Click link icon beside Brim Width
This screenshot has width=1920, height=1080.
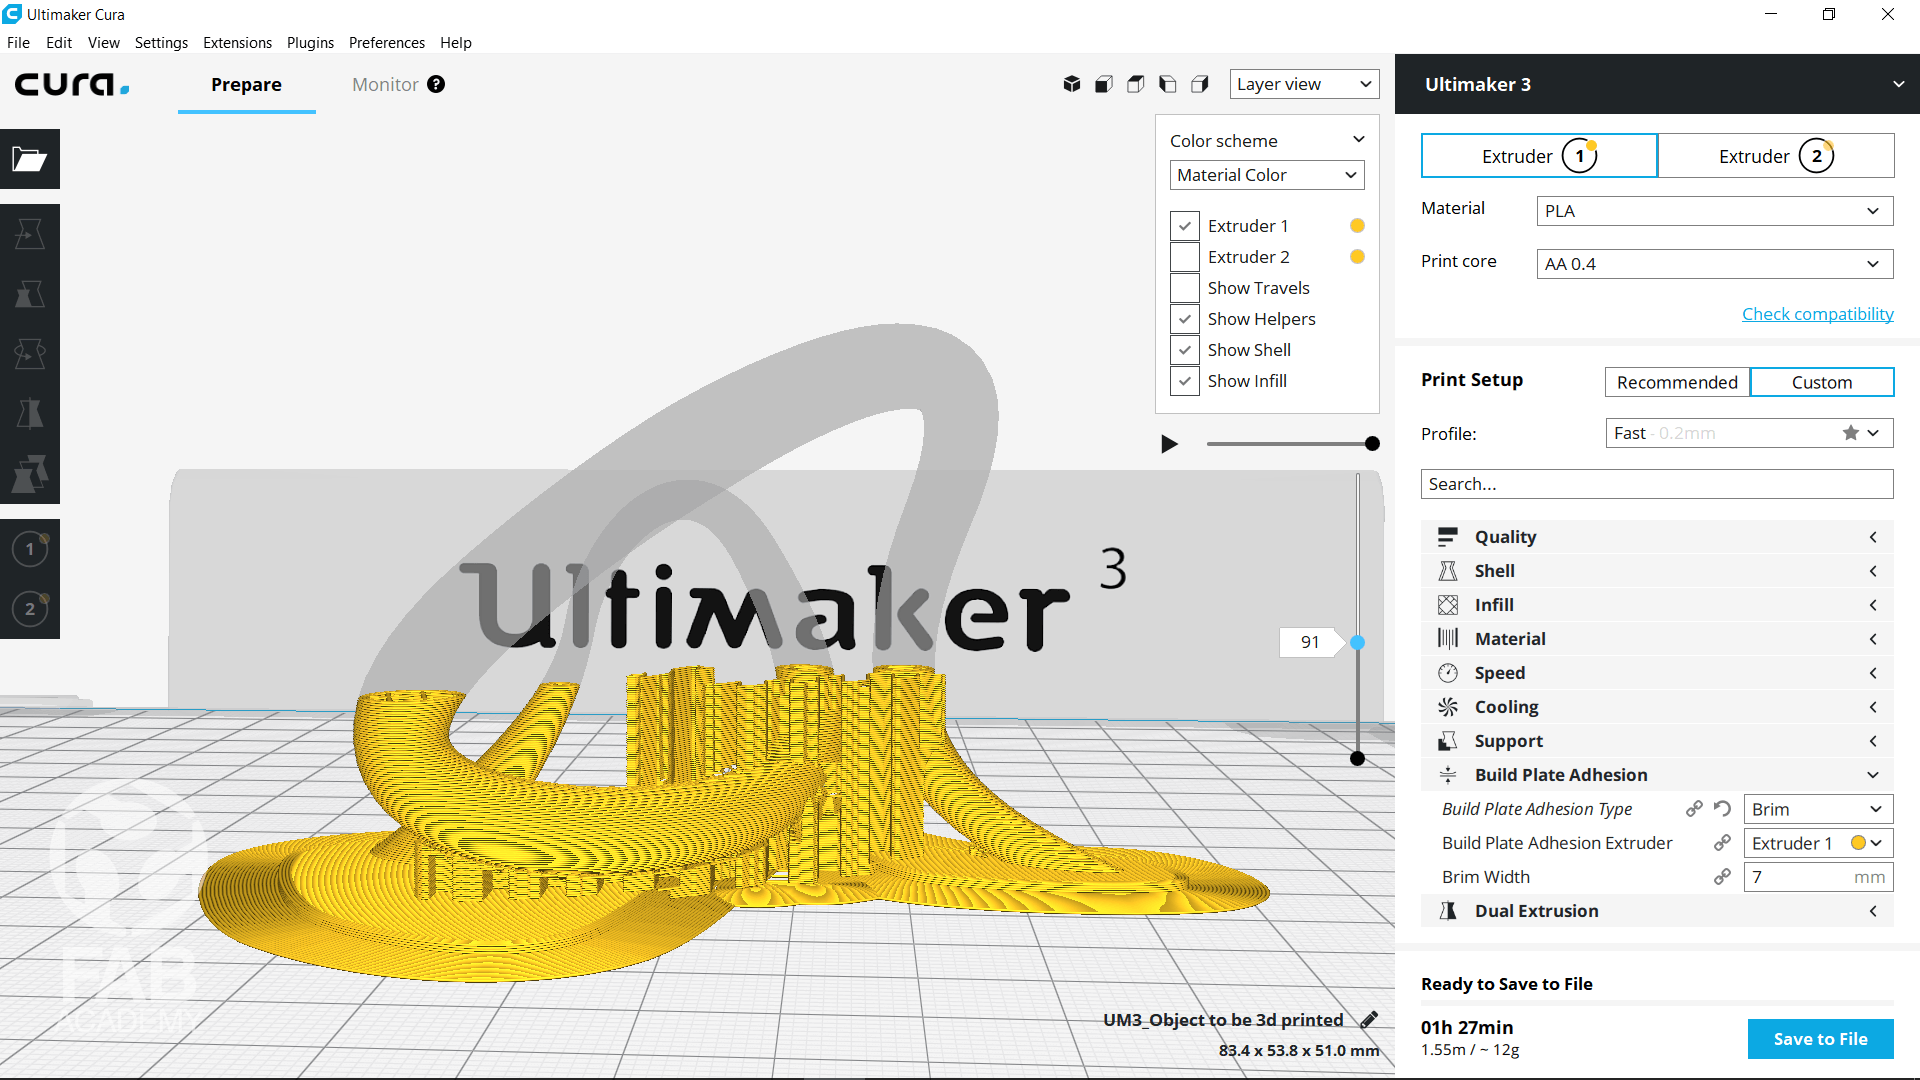click(1722, 877)
